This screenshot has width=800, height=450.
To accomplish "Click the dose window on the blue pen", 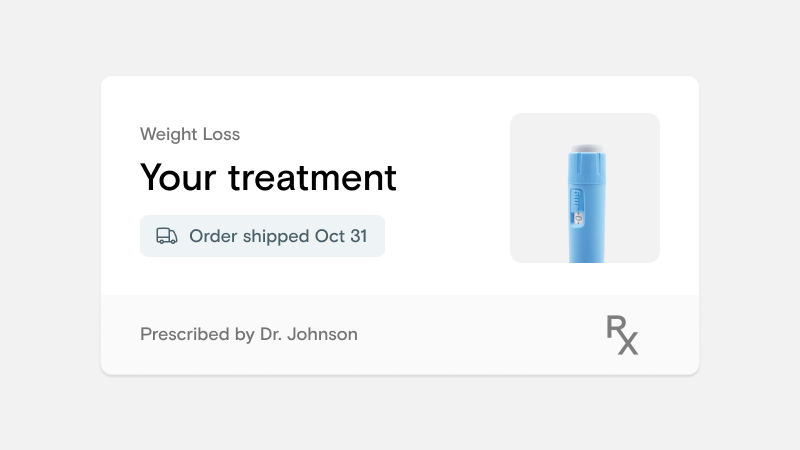I will [578, 212].
